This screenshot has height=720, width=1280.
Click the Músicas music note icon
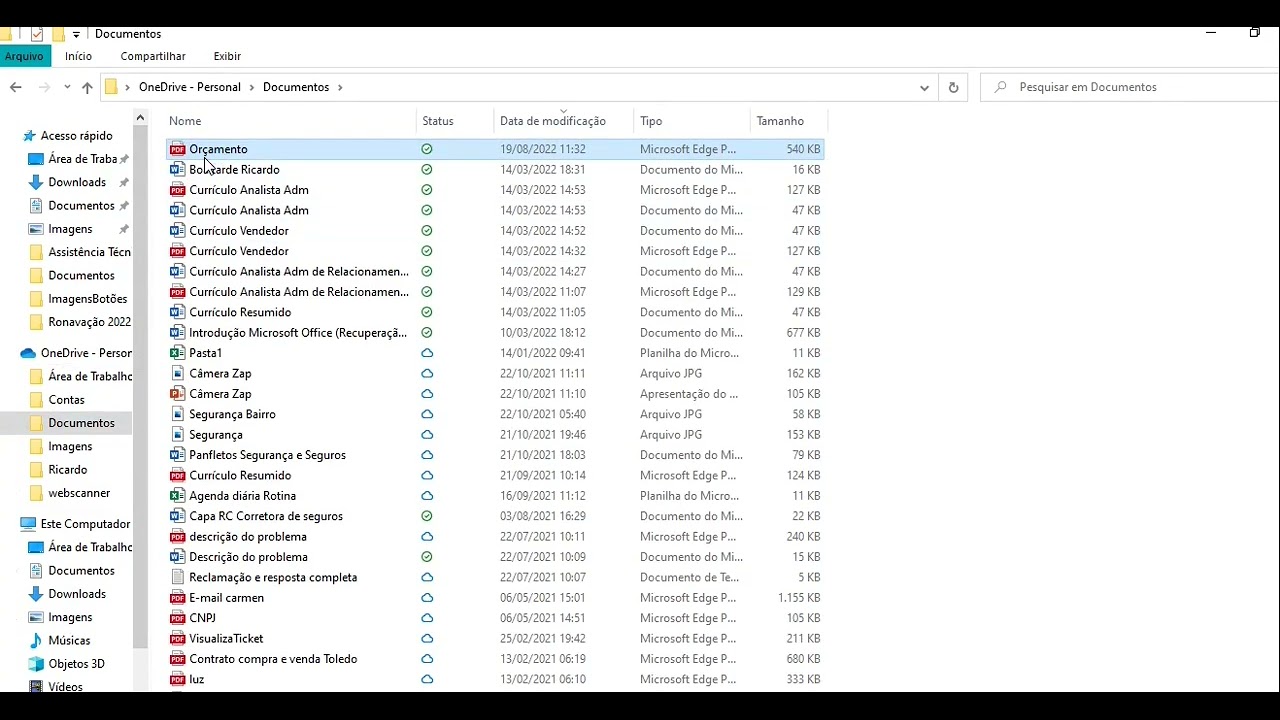pos(36,640)
